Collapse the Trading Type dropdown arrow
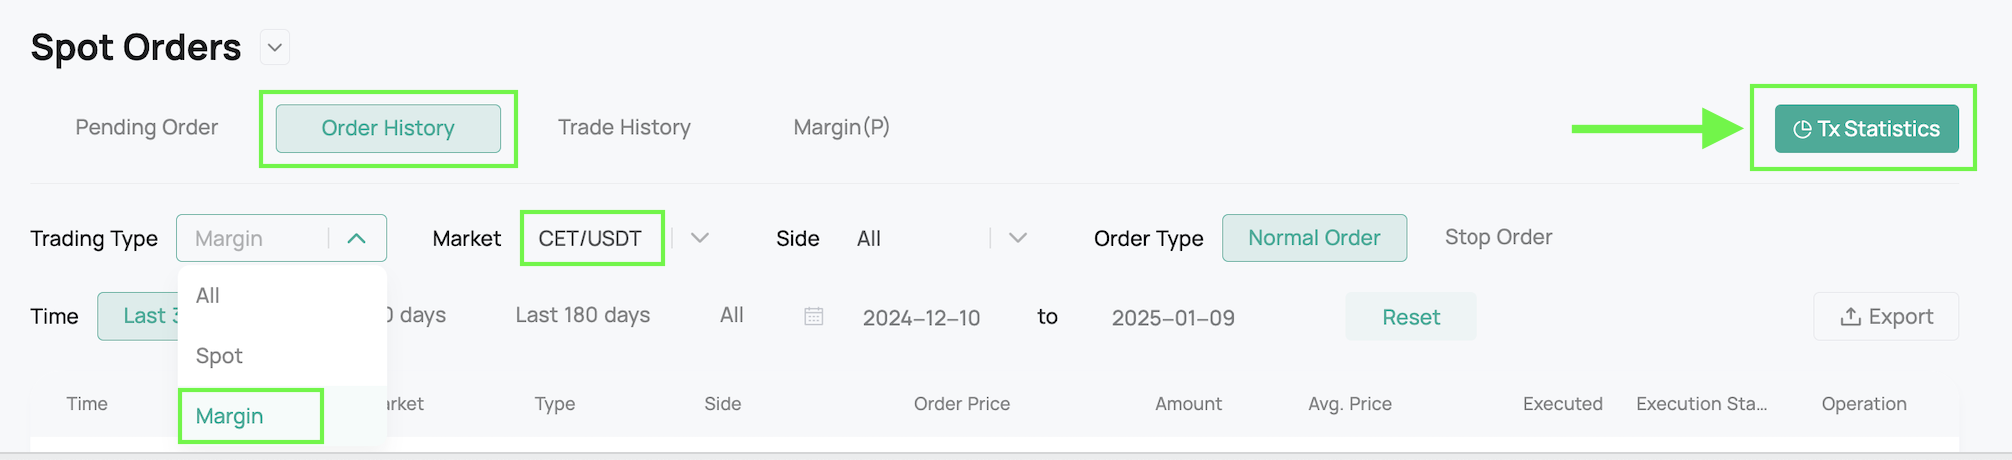 357,238
